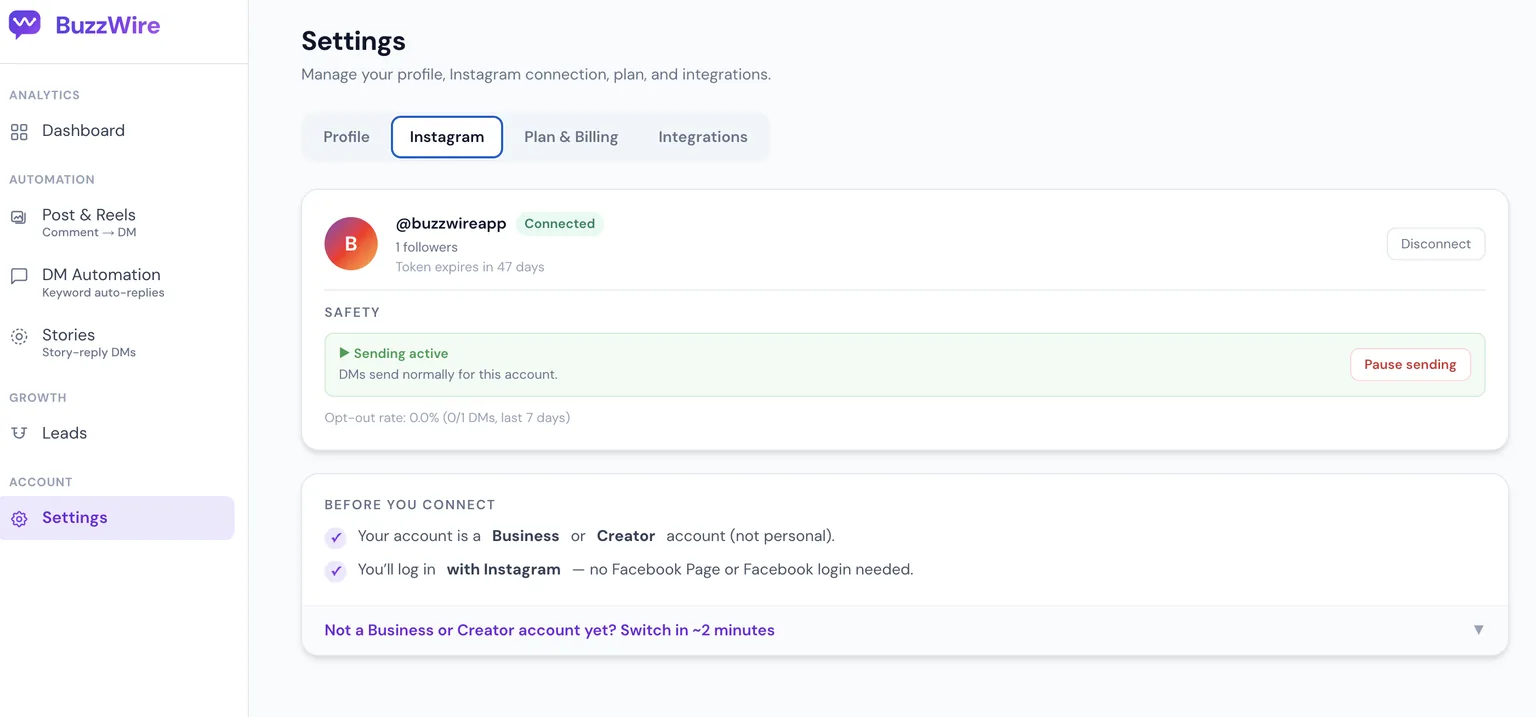Image resolution: width=1536 pixels, height=717 pixels.
Task: Click the BEFORE YOU CONNECT heading
Action: [410, 505]
